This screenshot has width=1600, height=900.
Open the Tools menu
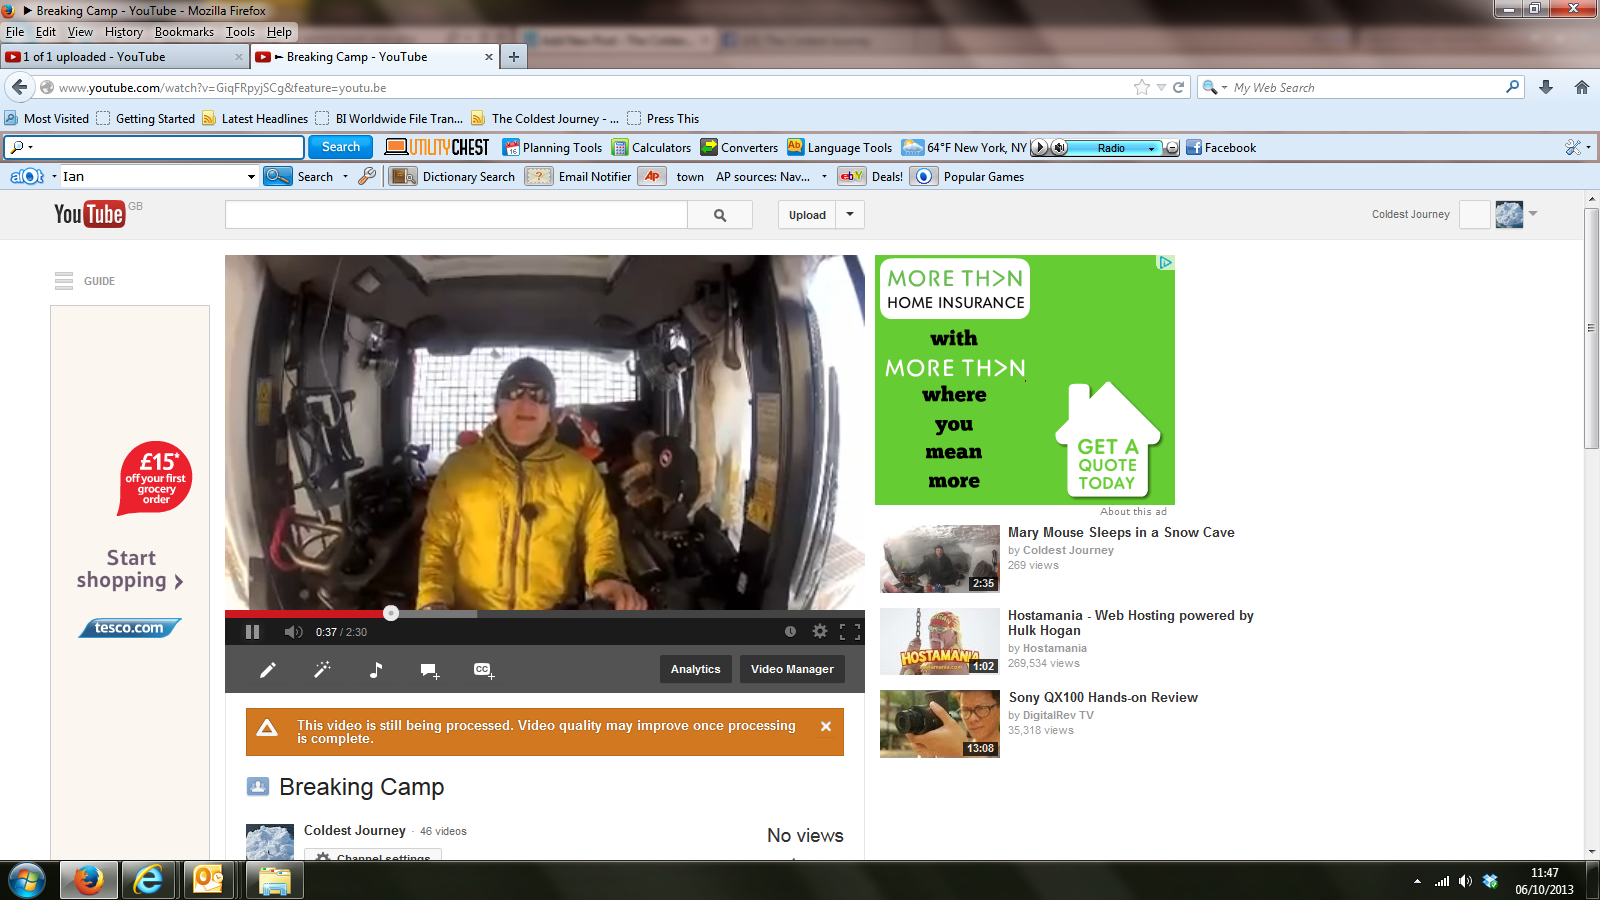click(x=240, y=32)
